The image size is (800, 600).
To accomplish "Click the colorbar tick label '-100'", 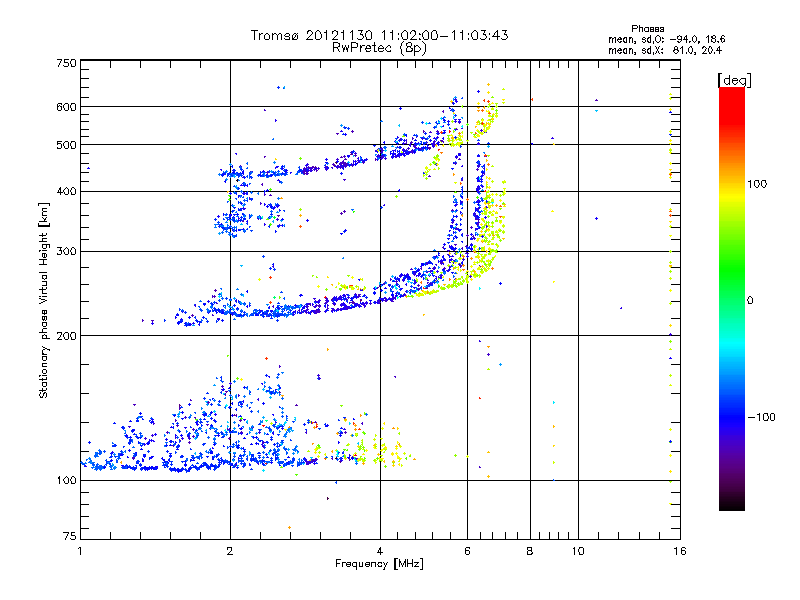I will click(x=761, y=417).
